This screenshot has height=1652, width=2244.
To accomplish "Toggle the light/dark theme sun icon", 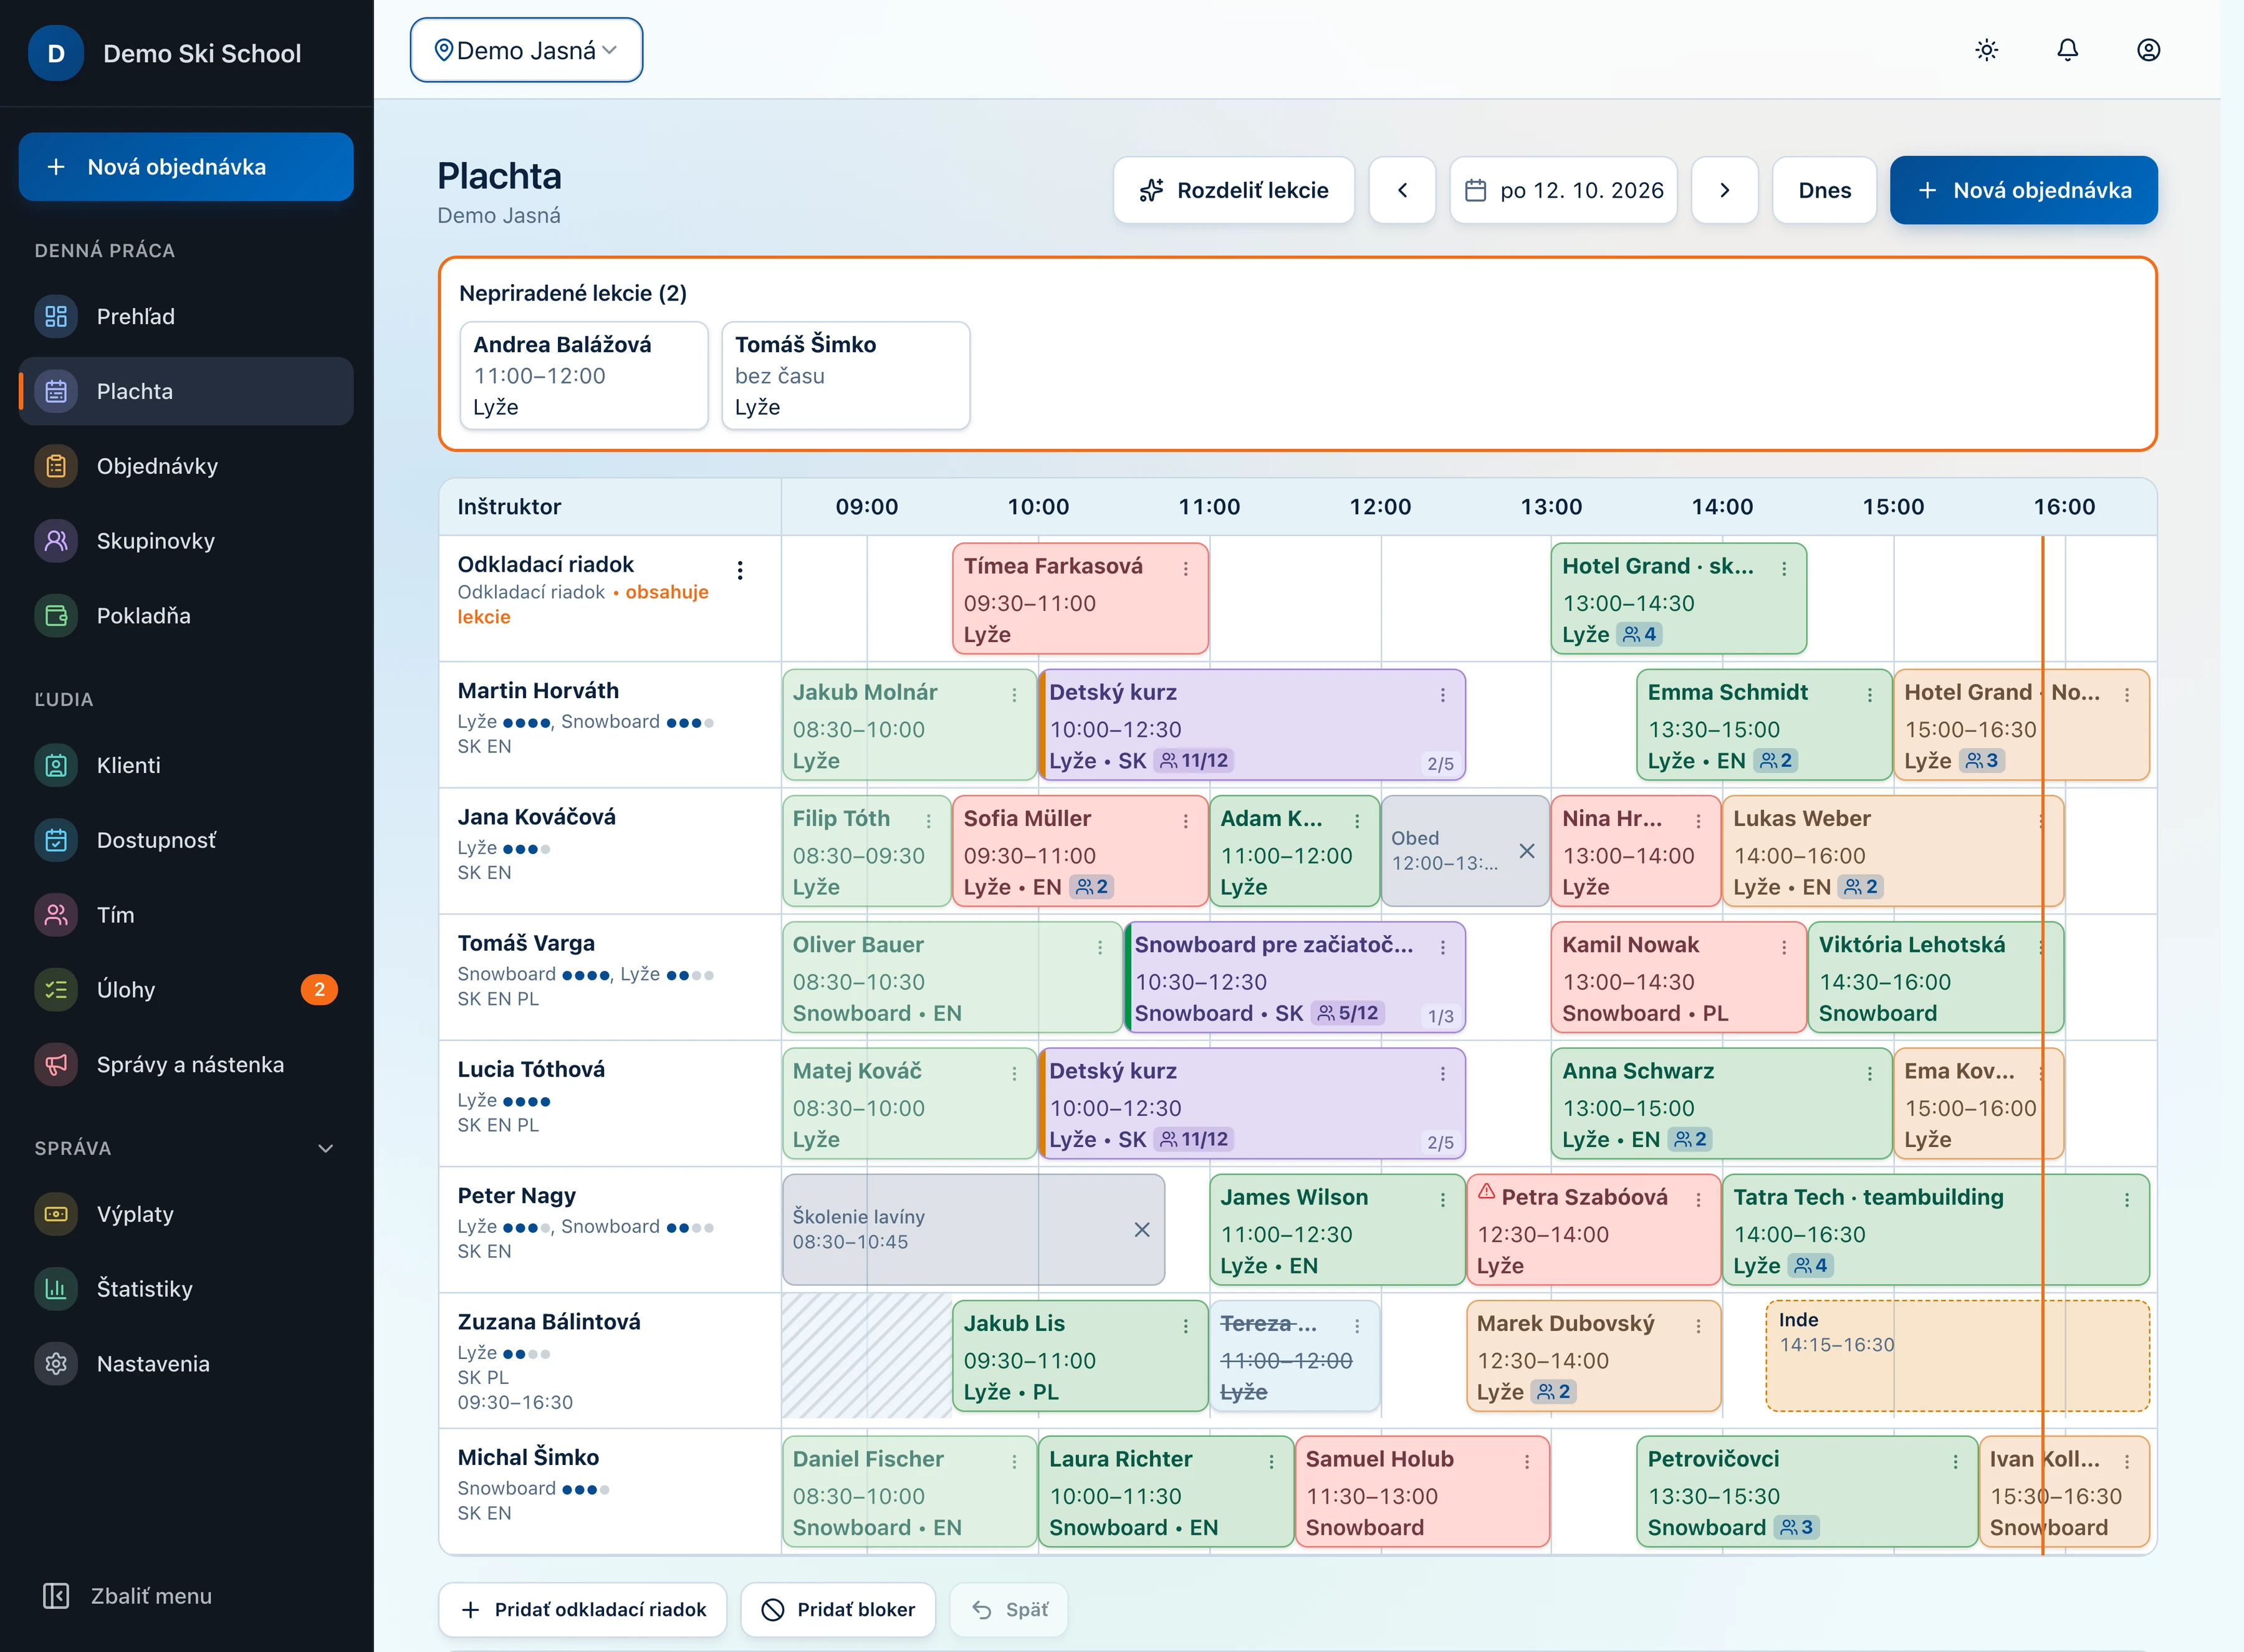I will (x=1986, y=50).
